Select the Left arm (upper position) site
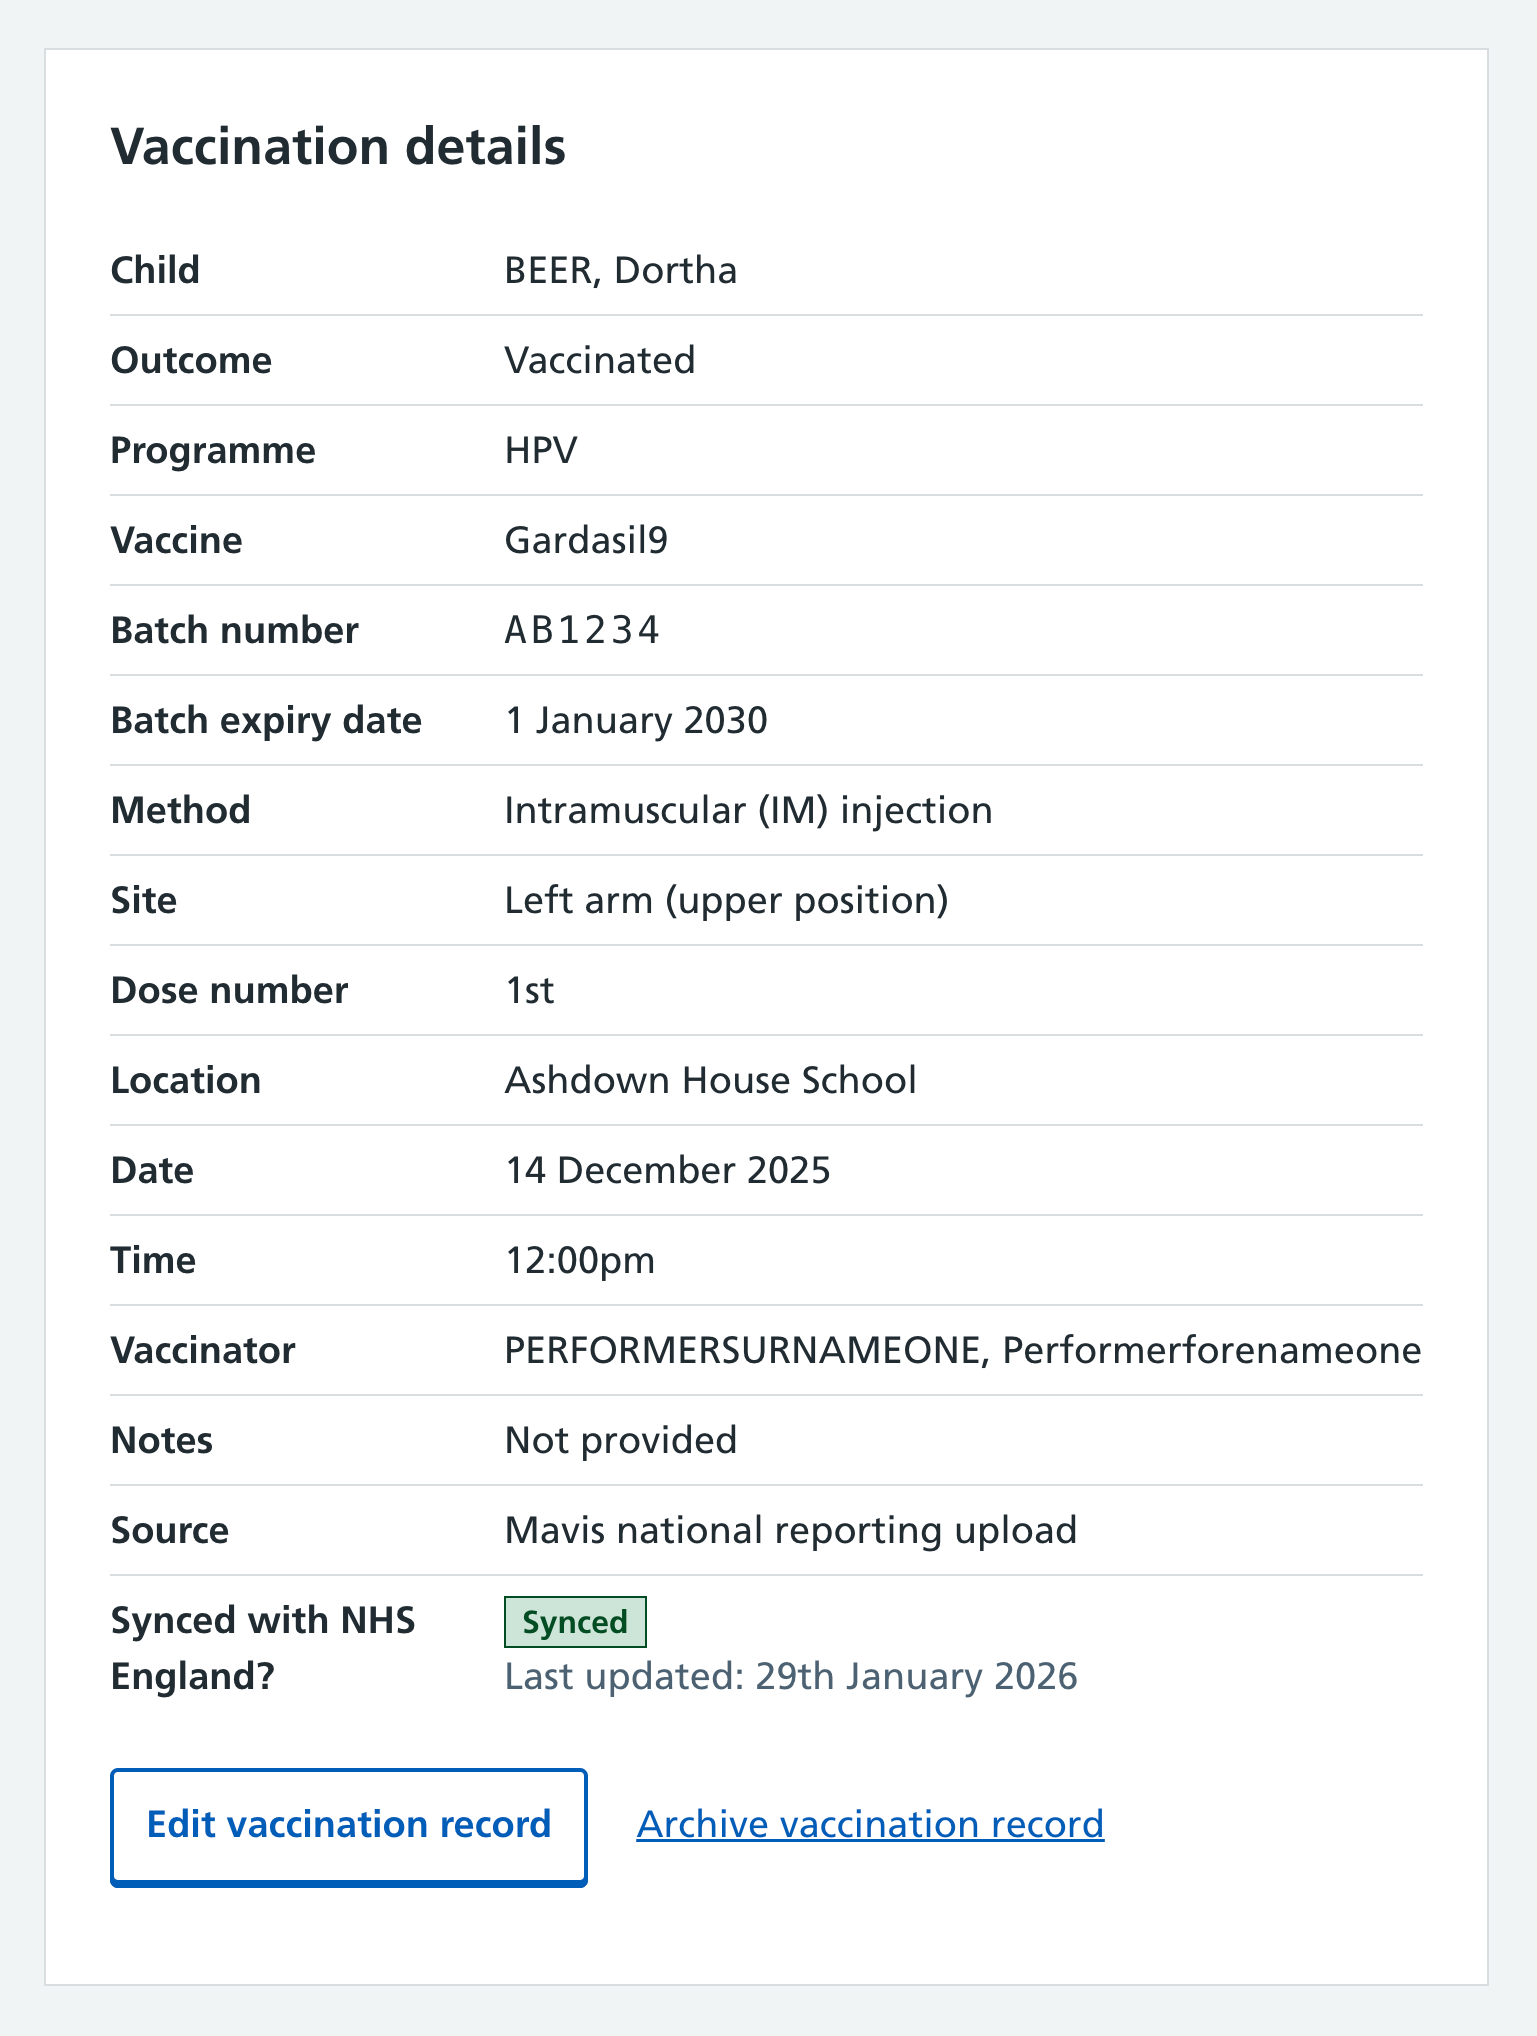Viewport: 1537px width, 2036px height. (x=727, y=900)
